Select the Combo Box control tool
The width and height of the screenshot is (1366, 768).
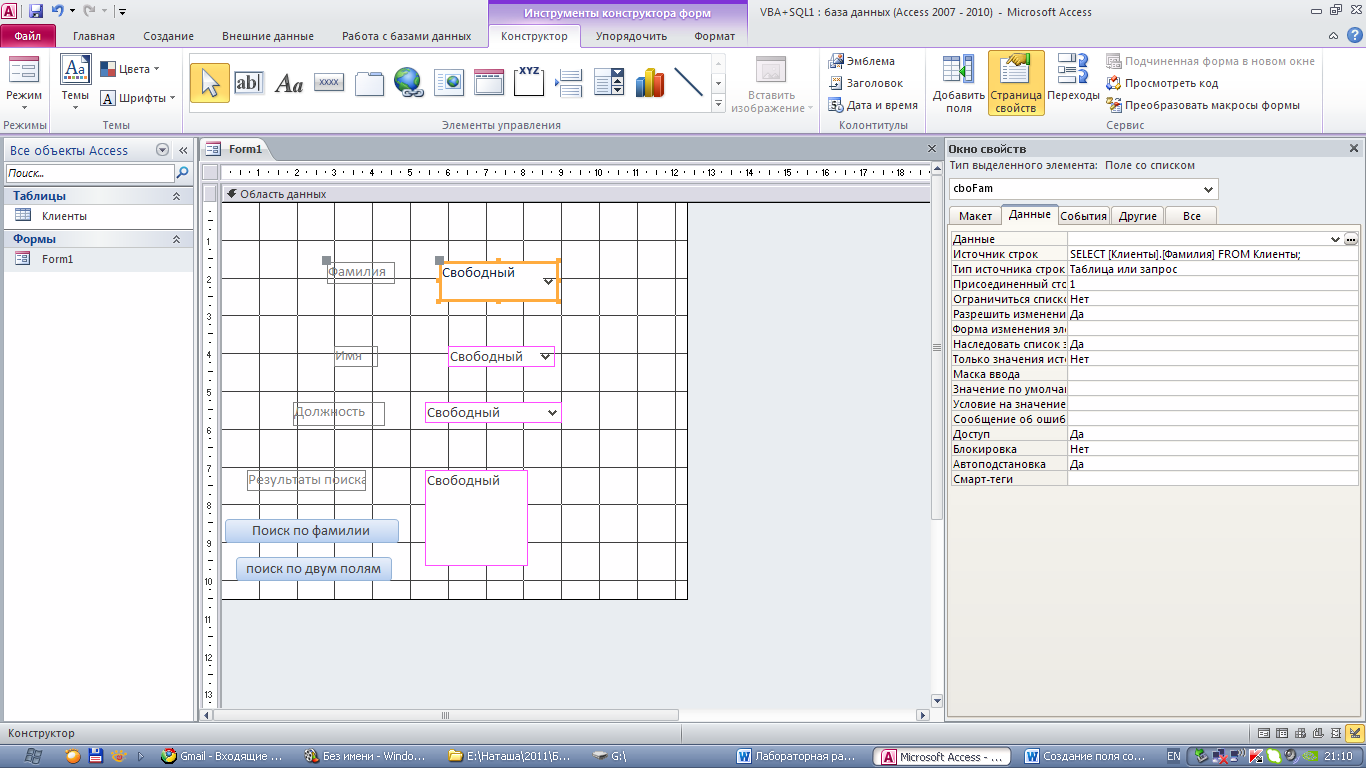point(609,84)
